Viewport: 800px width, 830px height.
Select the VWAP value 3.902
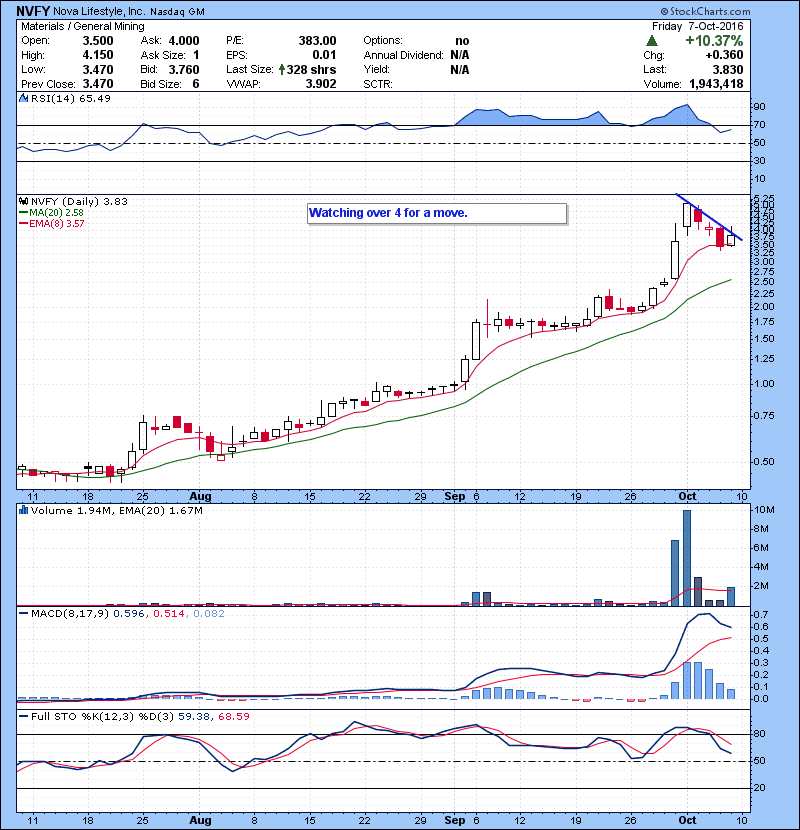click(x=321, y=84)
